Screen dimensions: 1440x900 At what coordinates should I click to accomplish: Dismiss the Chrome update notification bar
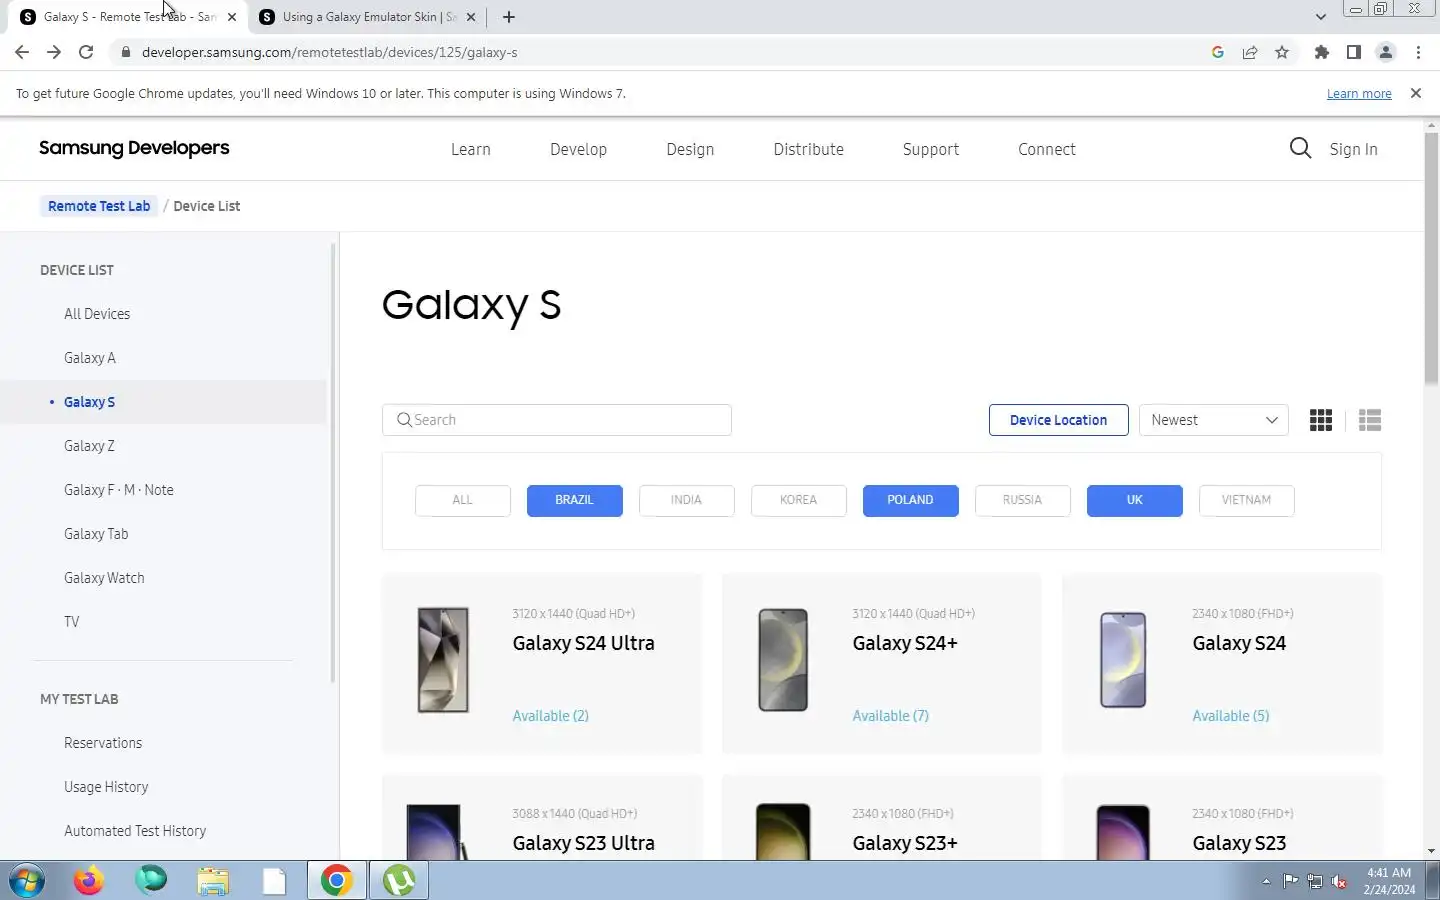click(1415, 93)
